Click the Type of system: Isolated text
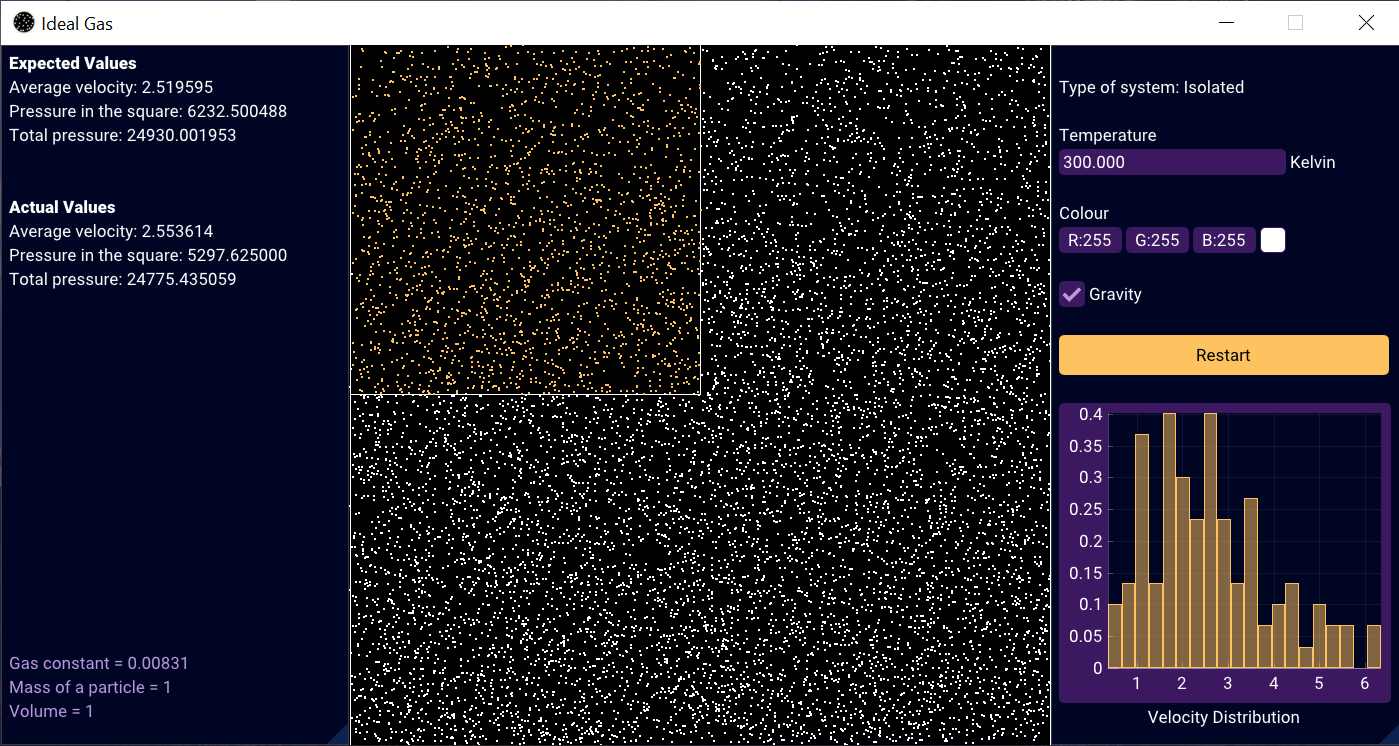 (1151, 87)
